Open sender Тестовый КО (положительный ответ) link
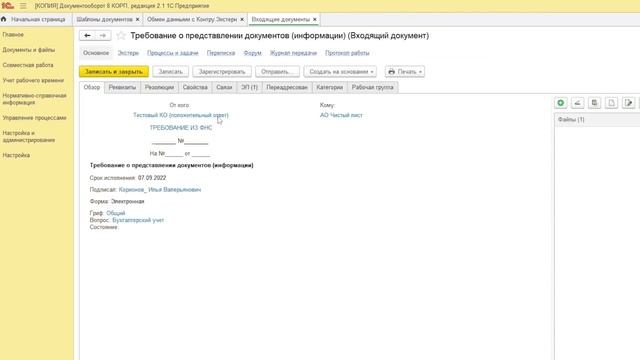Screen dimensions: 640x360 coord(181,115)
